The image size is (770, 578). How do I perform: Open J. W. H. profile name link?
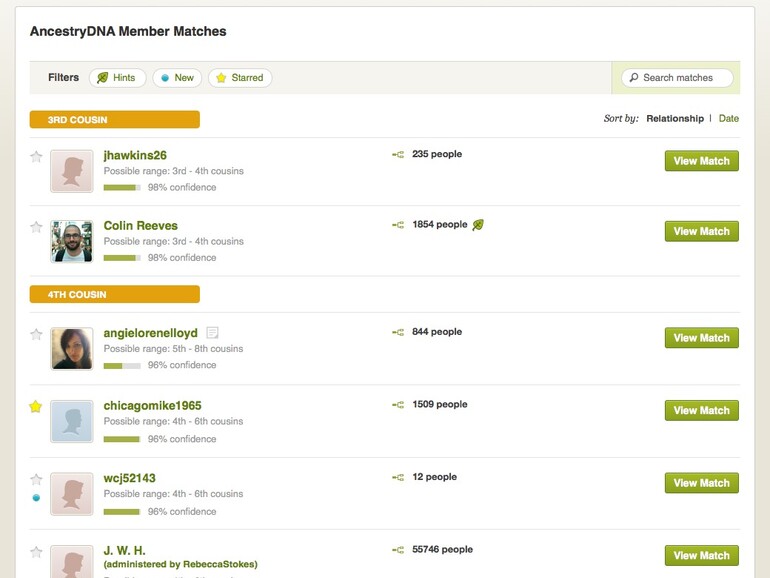click(x=124, y=550)
